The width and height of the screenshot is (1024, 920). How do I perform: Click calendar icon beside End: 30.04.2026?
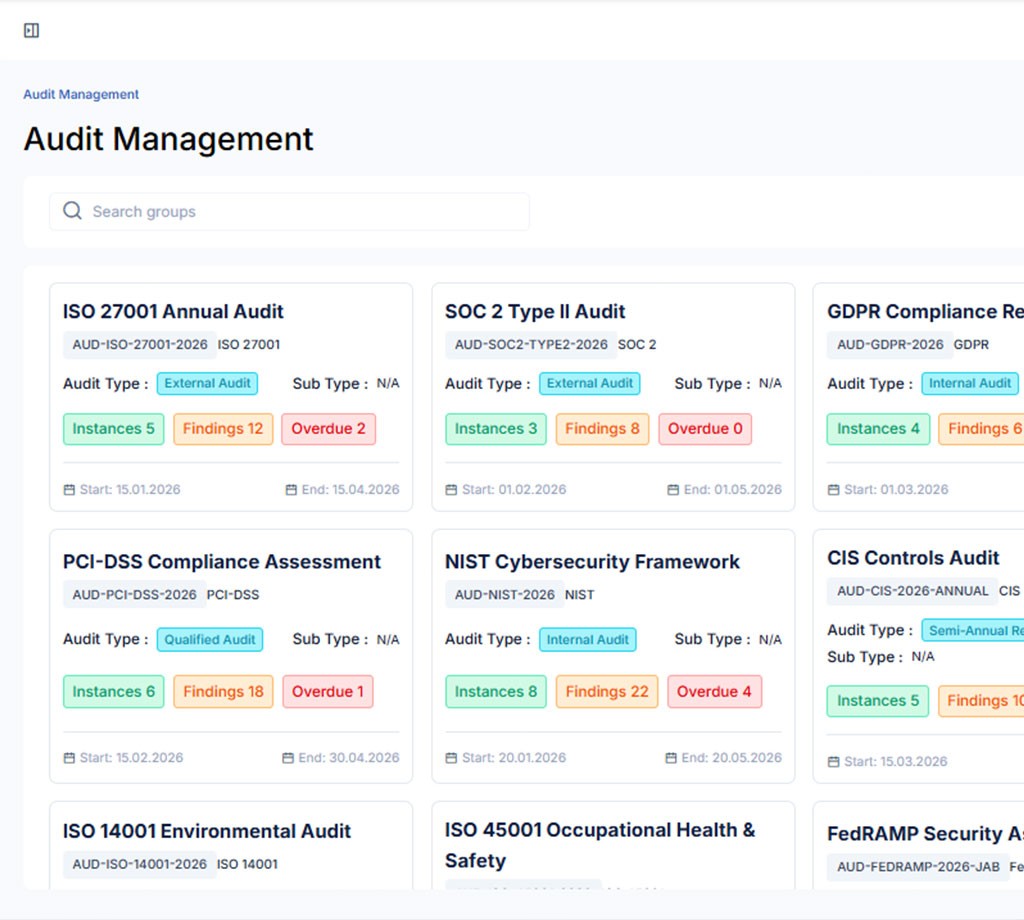288,758
